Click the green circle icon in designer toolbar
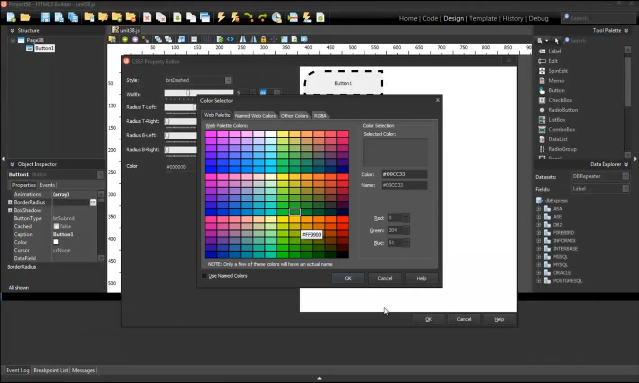The height and width of the screenshot is (383, 639). pos(125,39)
